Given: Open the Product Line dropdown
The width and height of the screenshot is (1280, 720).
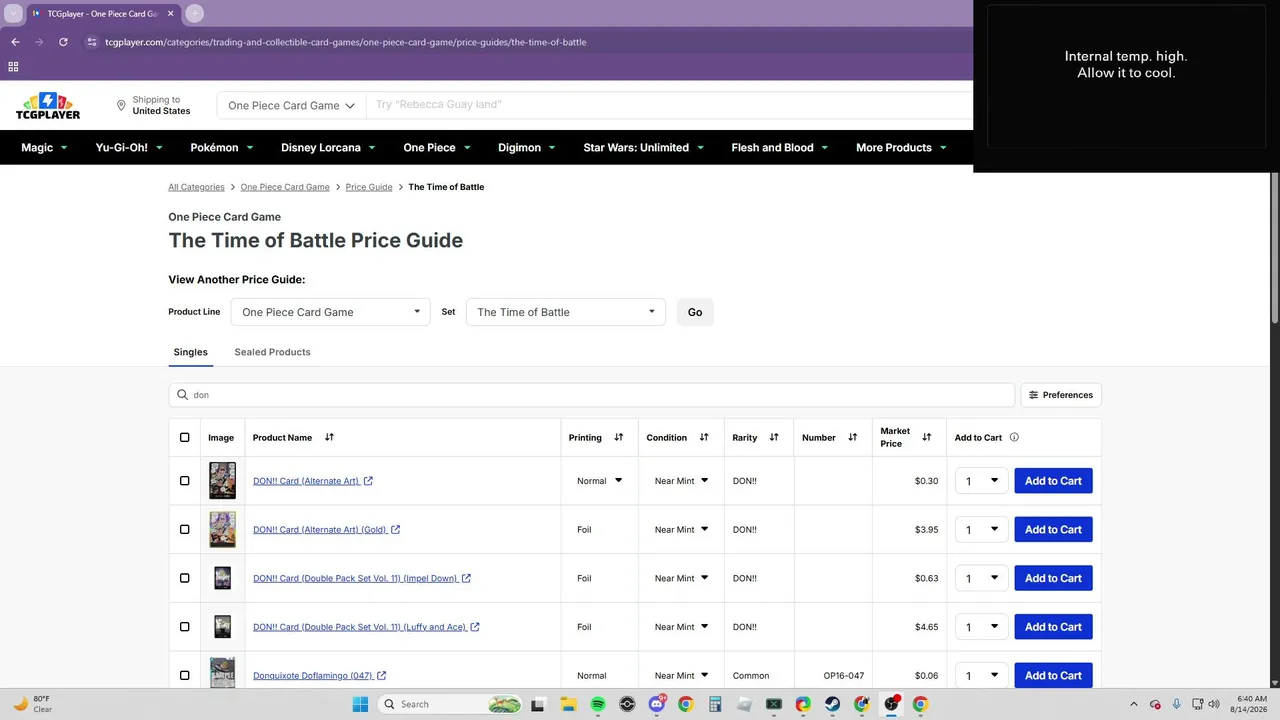Looking at the screenshot, I should [330, 312].
